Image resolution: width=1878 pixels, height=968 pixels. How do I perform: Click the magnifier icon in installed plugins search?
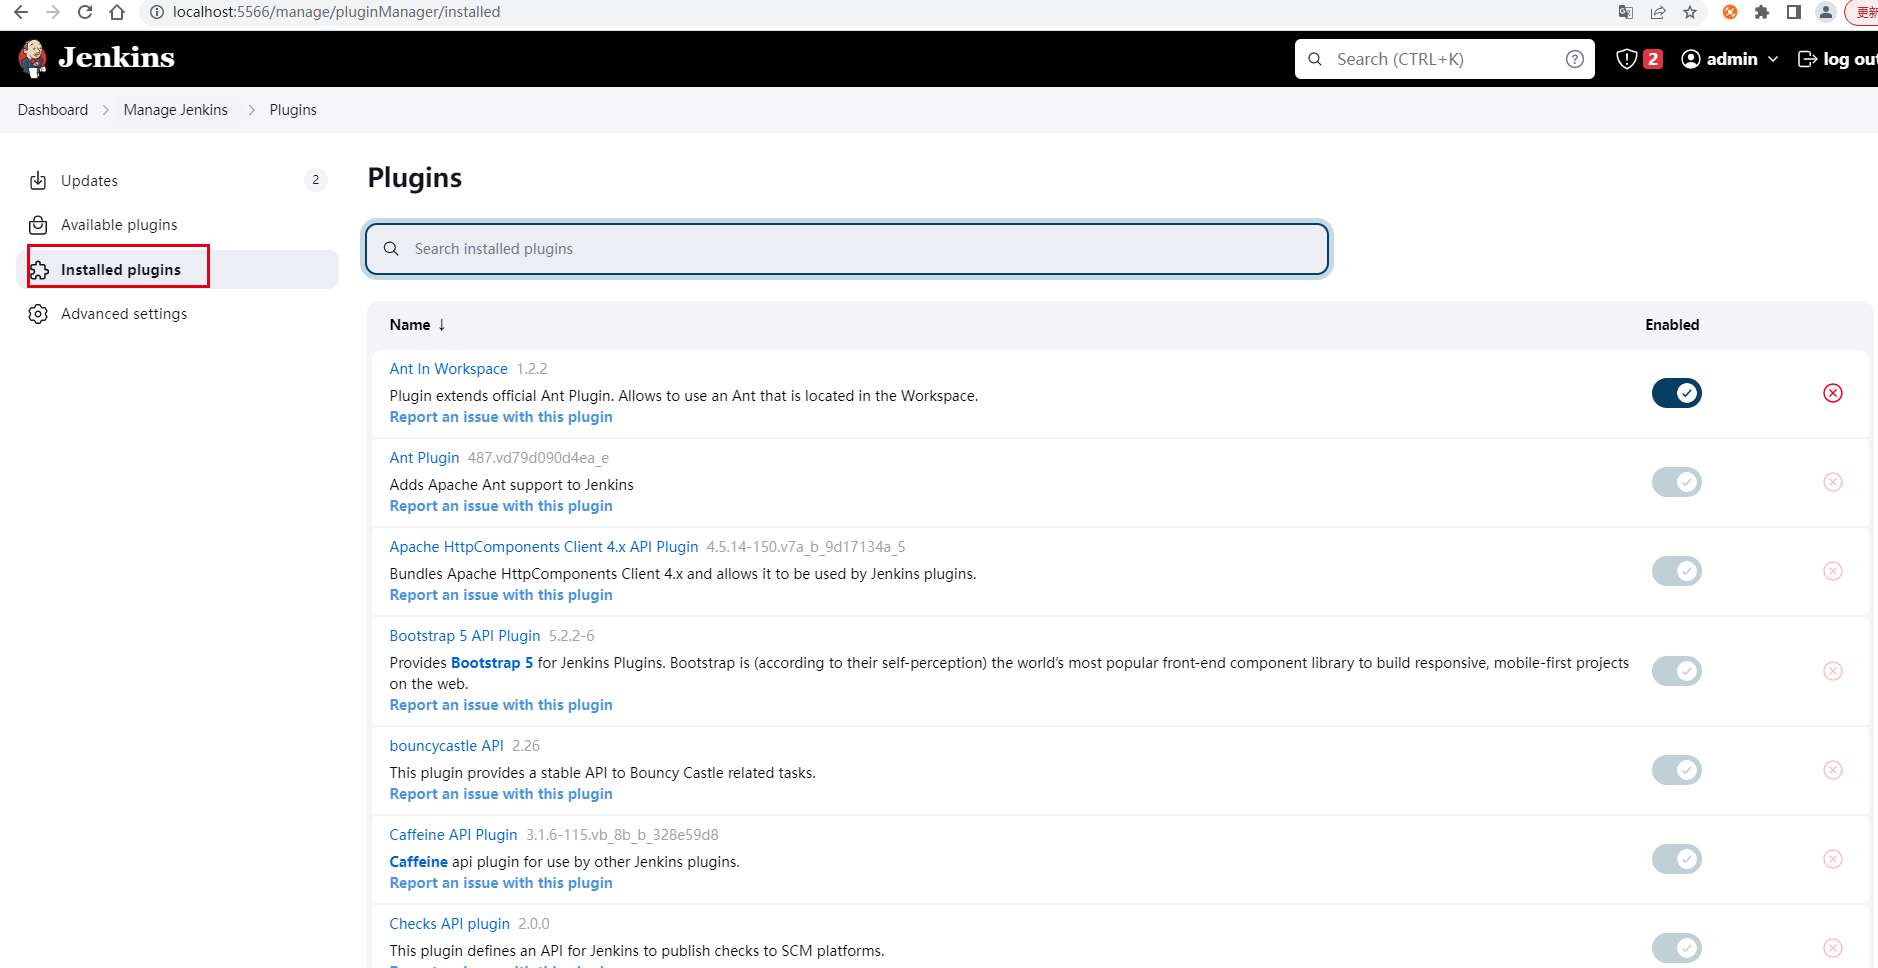tap(391, 249)
